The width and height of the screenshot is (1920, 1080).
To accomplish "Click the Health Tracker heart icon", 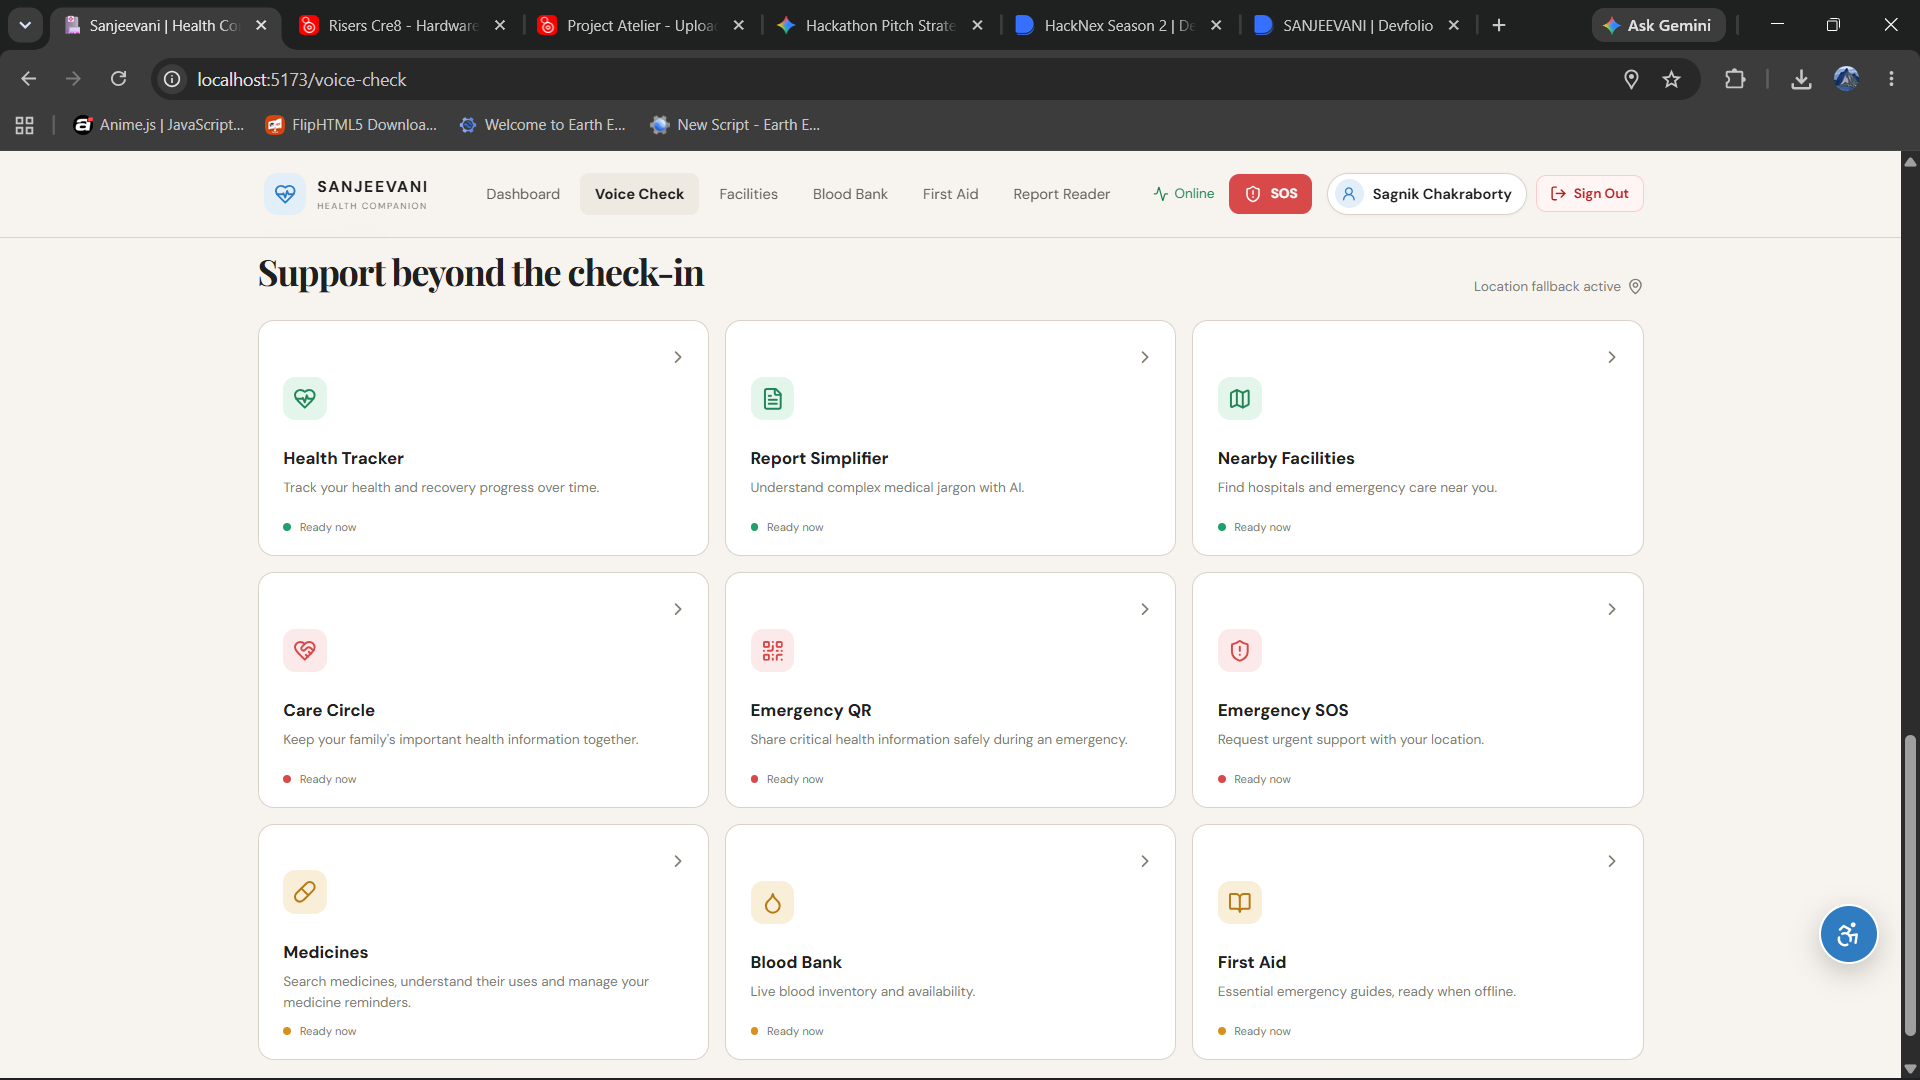I will (305, 399).
